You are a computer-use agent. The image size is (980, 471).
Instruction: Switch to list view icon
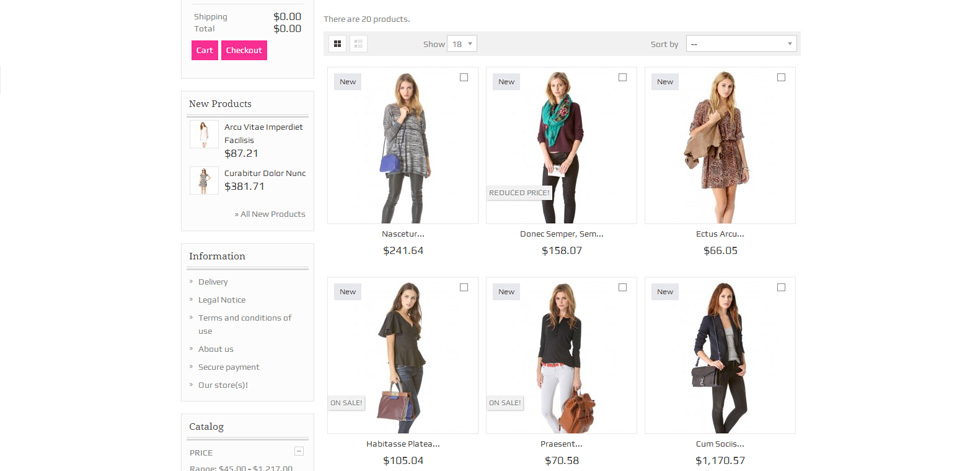point(358,44)
